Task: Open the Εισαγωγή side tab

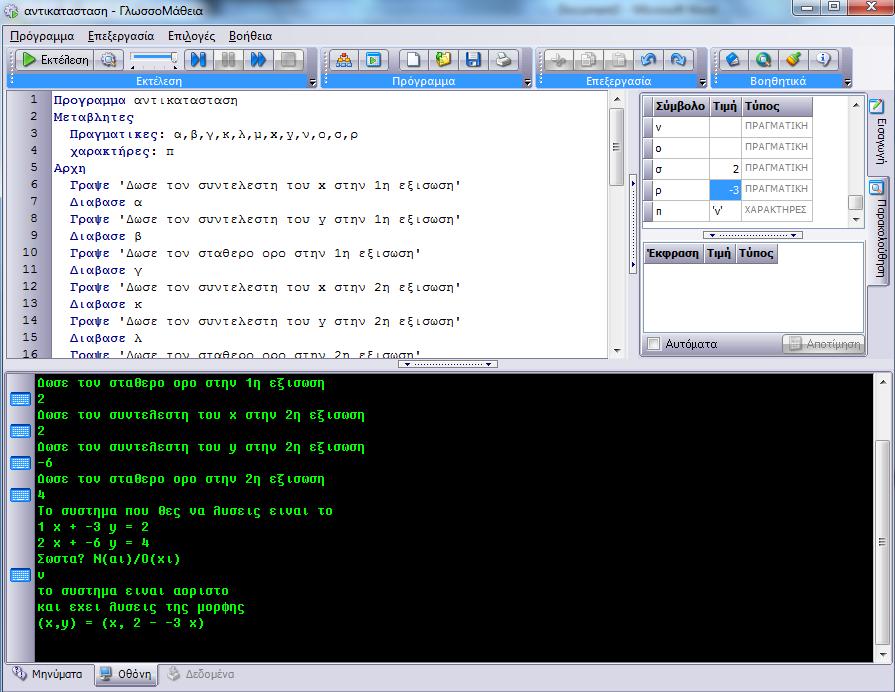Action: tap(879, 131)
